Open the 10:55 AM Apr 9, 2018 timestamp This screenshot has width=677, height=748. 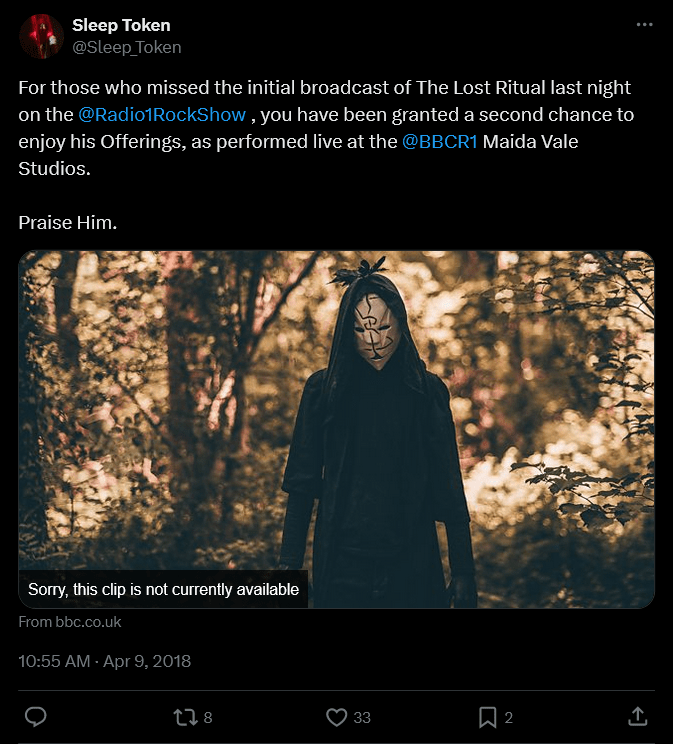104,661
